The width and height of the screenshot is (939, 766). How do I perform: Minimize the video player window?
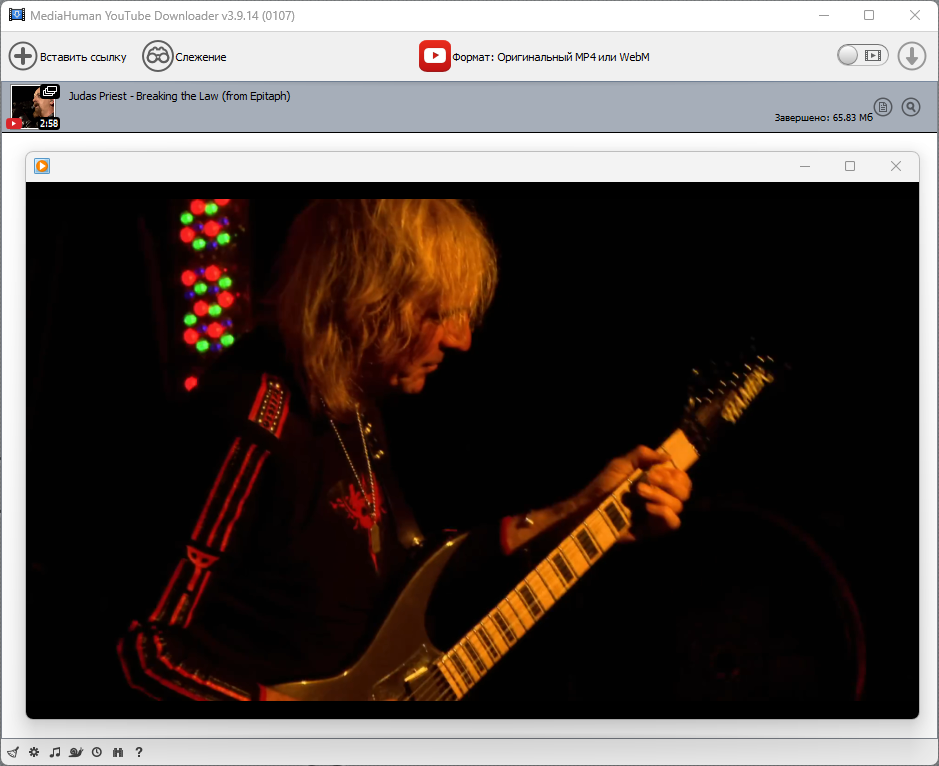(805, 166)
